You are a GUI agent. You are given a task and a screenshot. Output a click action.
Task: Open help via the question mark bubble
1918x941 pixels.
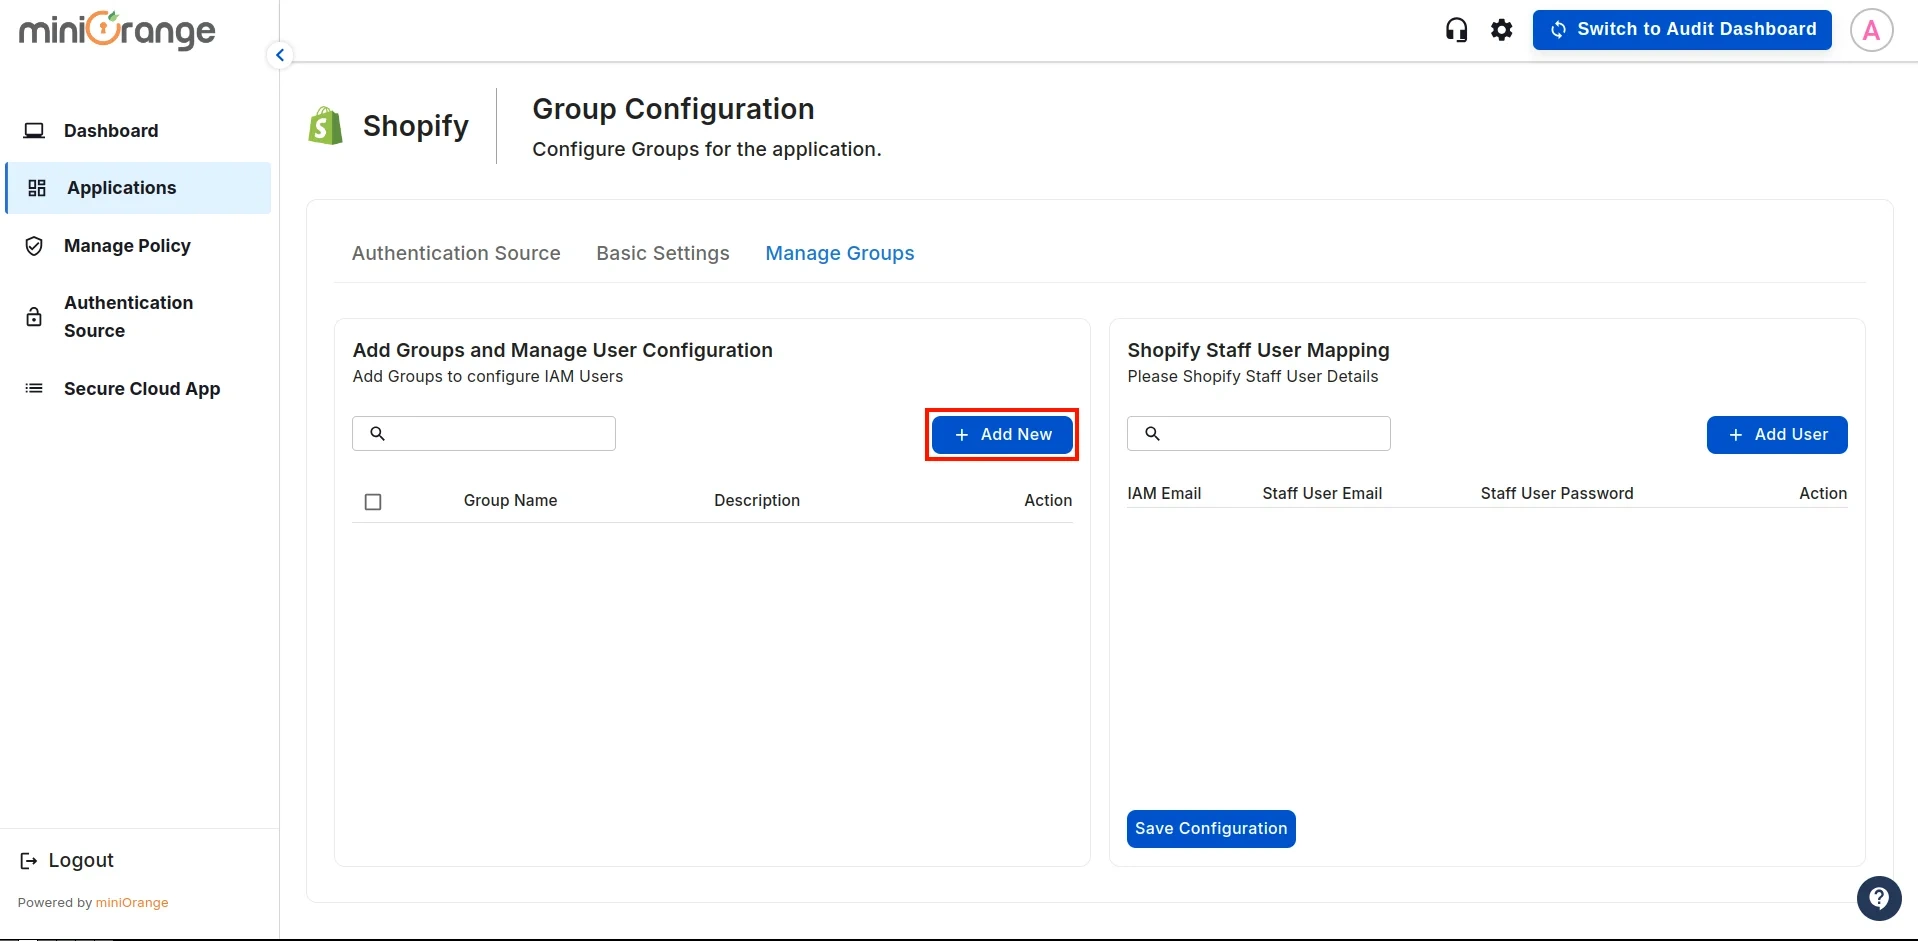tap(1879, 898)
